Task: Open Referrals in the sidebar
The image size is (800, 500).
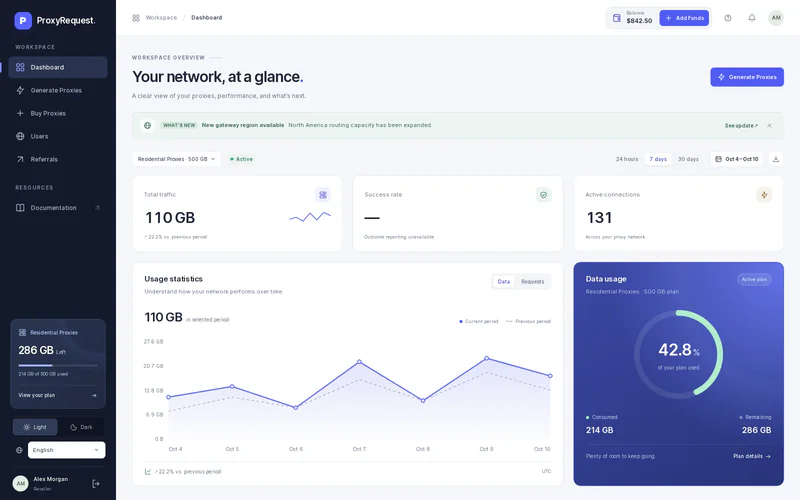Action: [x=58, y=159]
